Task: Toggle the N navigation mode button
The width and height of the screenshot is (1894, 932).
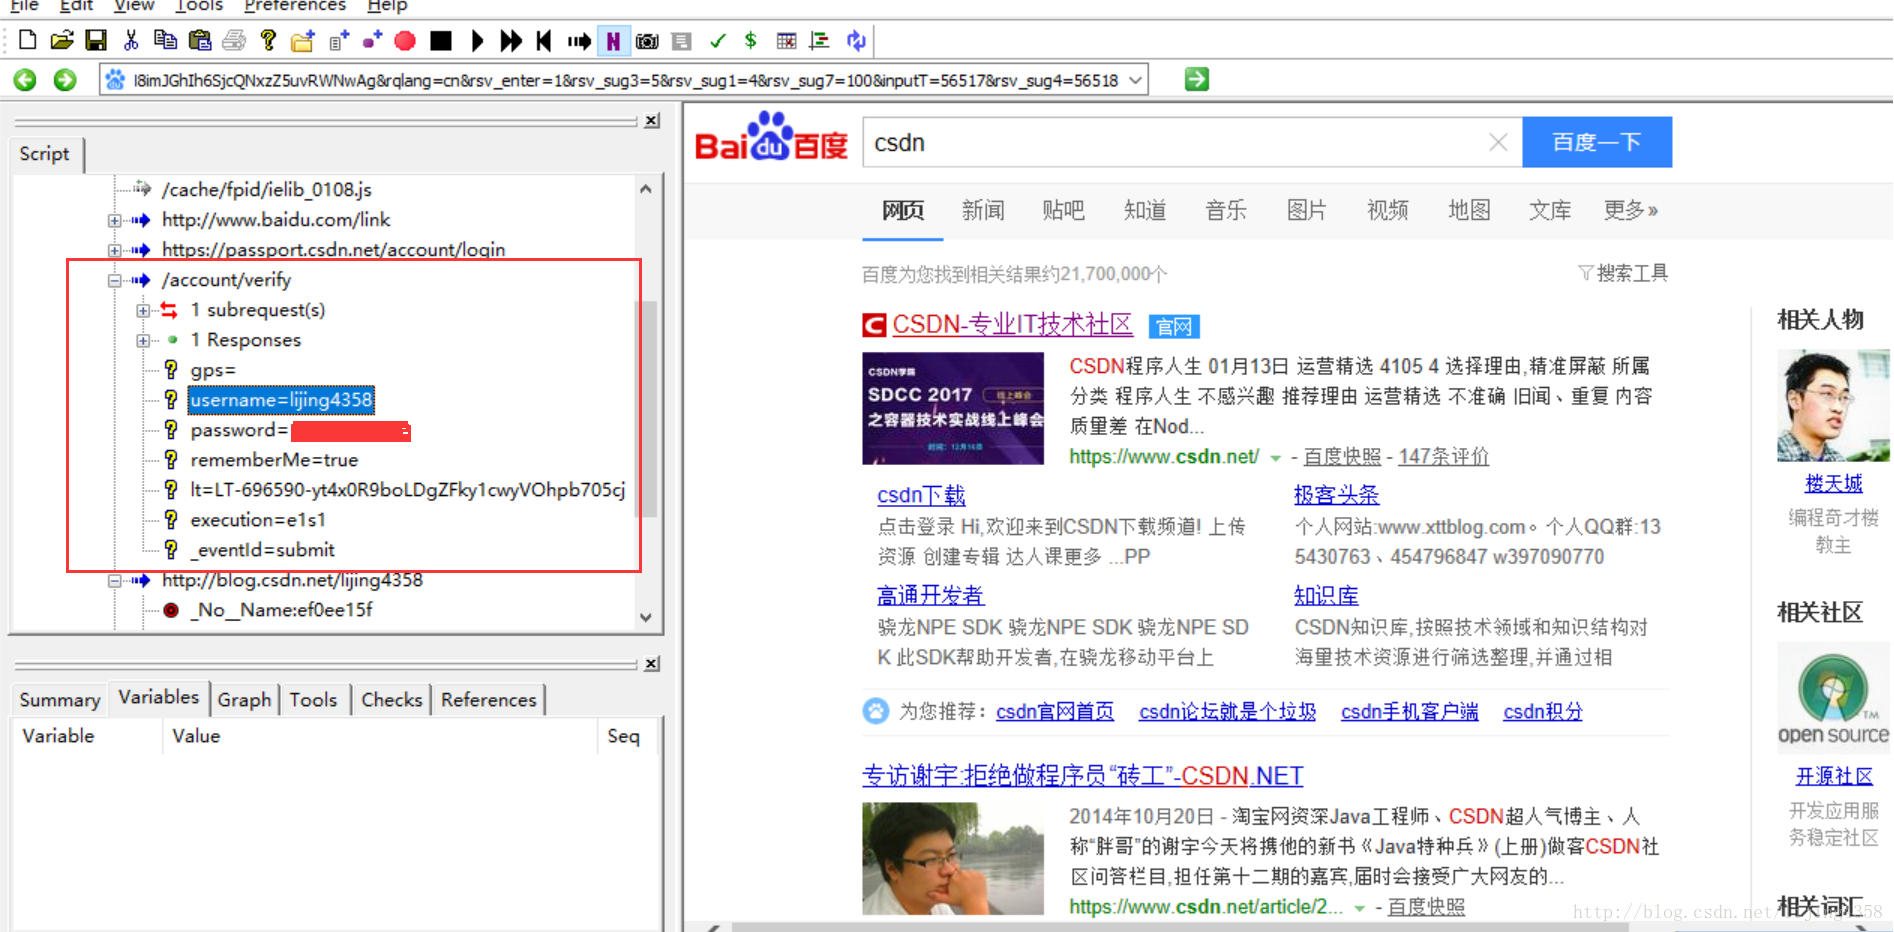Action: tap(613, 40)
